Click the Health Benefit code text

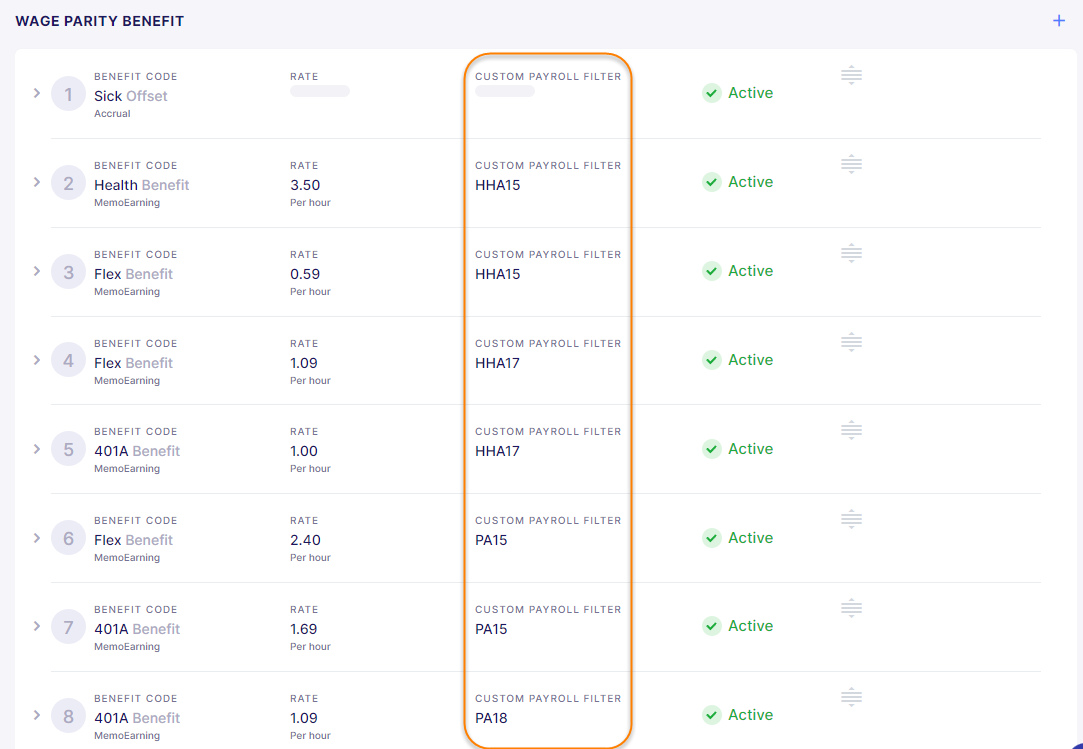142,185
